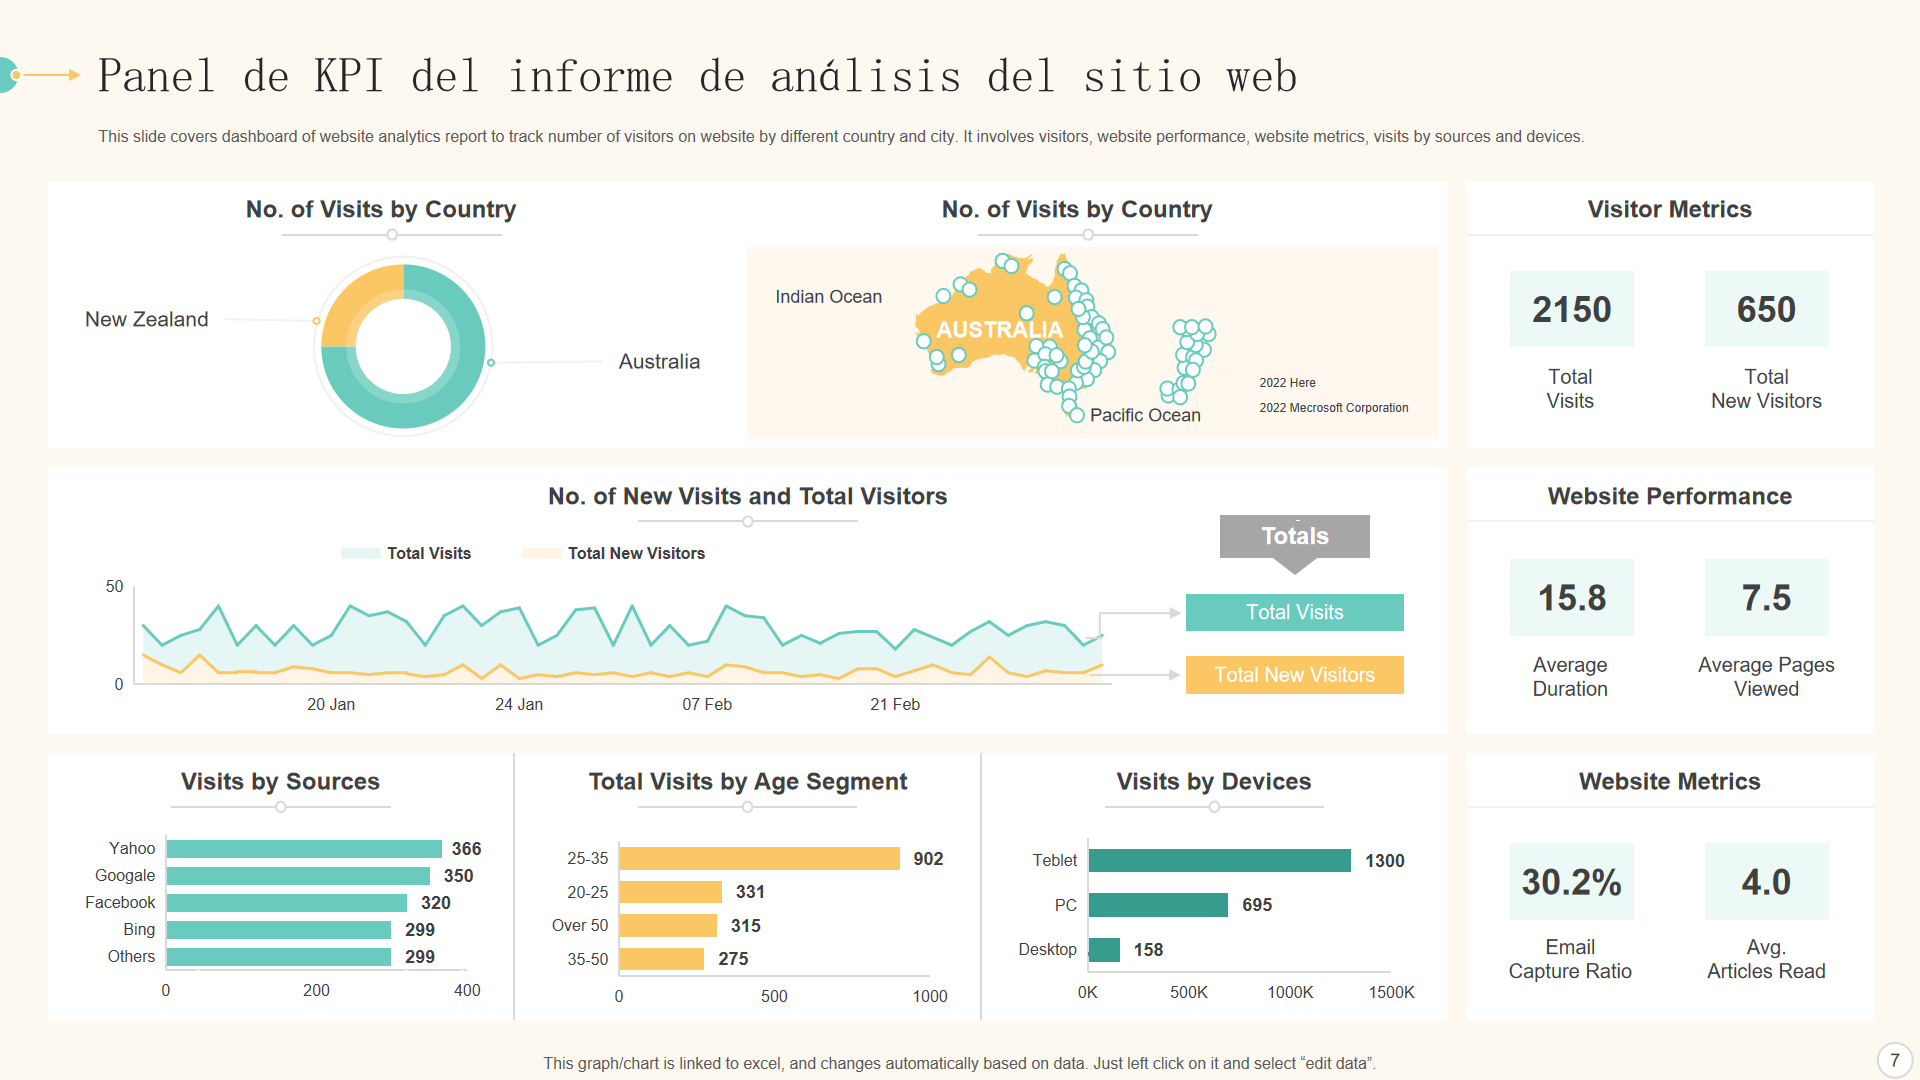Click the 2150 Total Visits value box
This screenshot has width=1920, height=1080.
[x=1571, y=309]
